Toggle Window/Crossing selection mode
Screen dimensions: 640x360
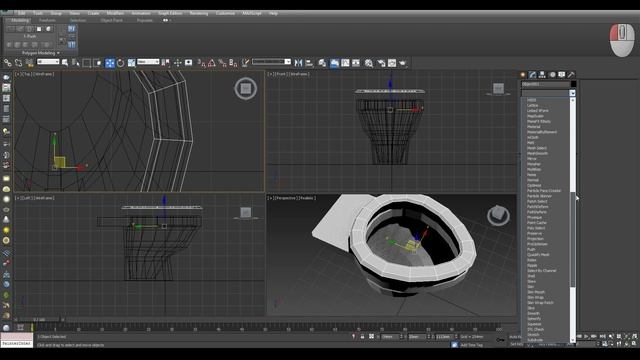pyautogui.click(x=98, y=63)
